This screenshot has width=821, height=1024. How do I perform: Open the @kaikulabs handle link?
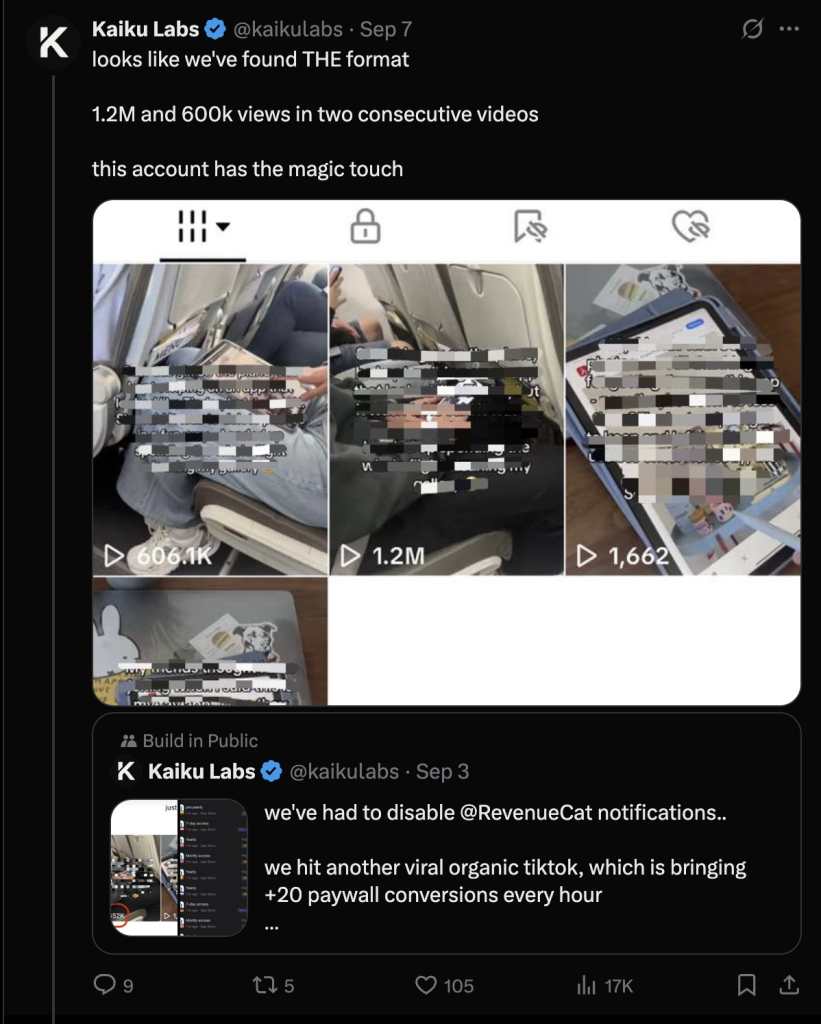288,30
